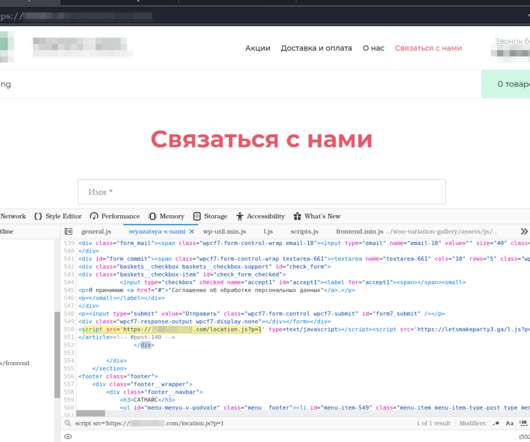The image size is (530, 442).
Task: Toggle the sources sidebar pane icon
Action: 69,231
